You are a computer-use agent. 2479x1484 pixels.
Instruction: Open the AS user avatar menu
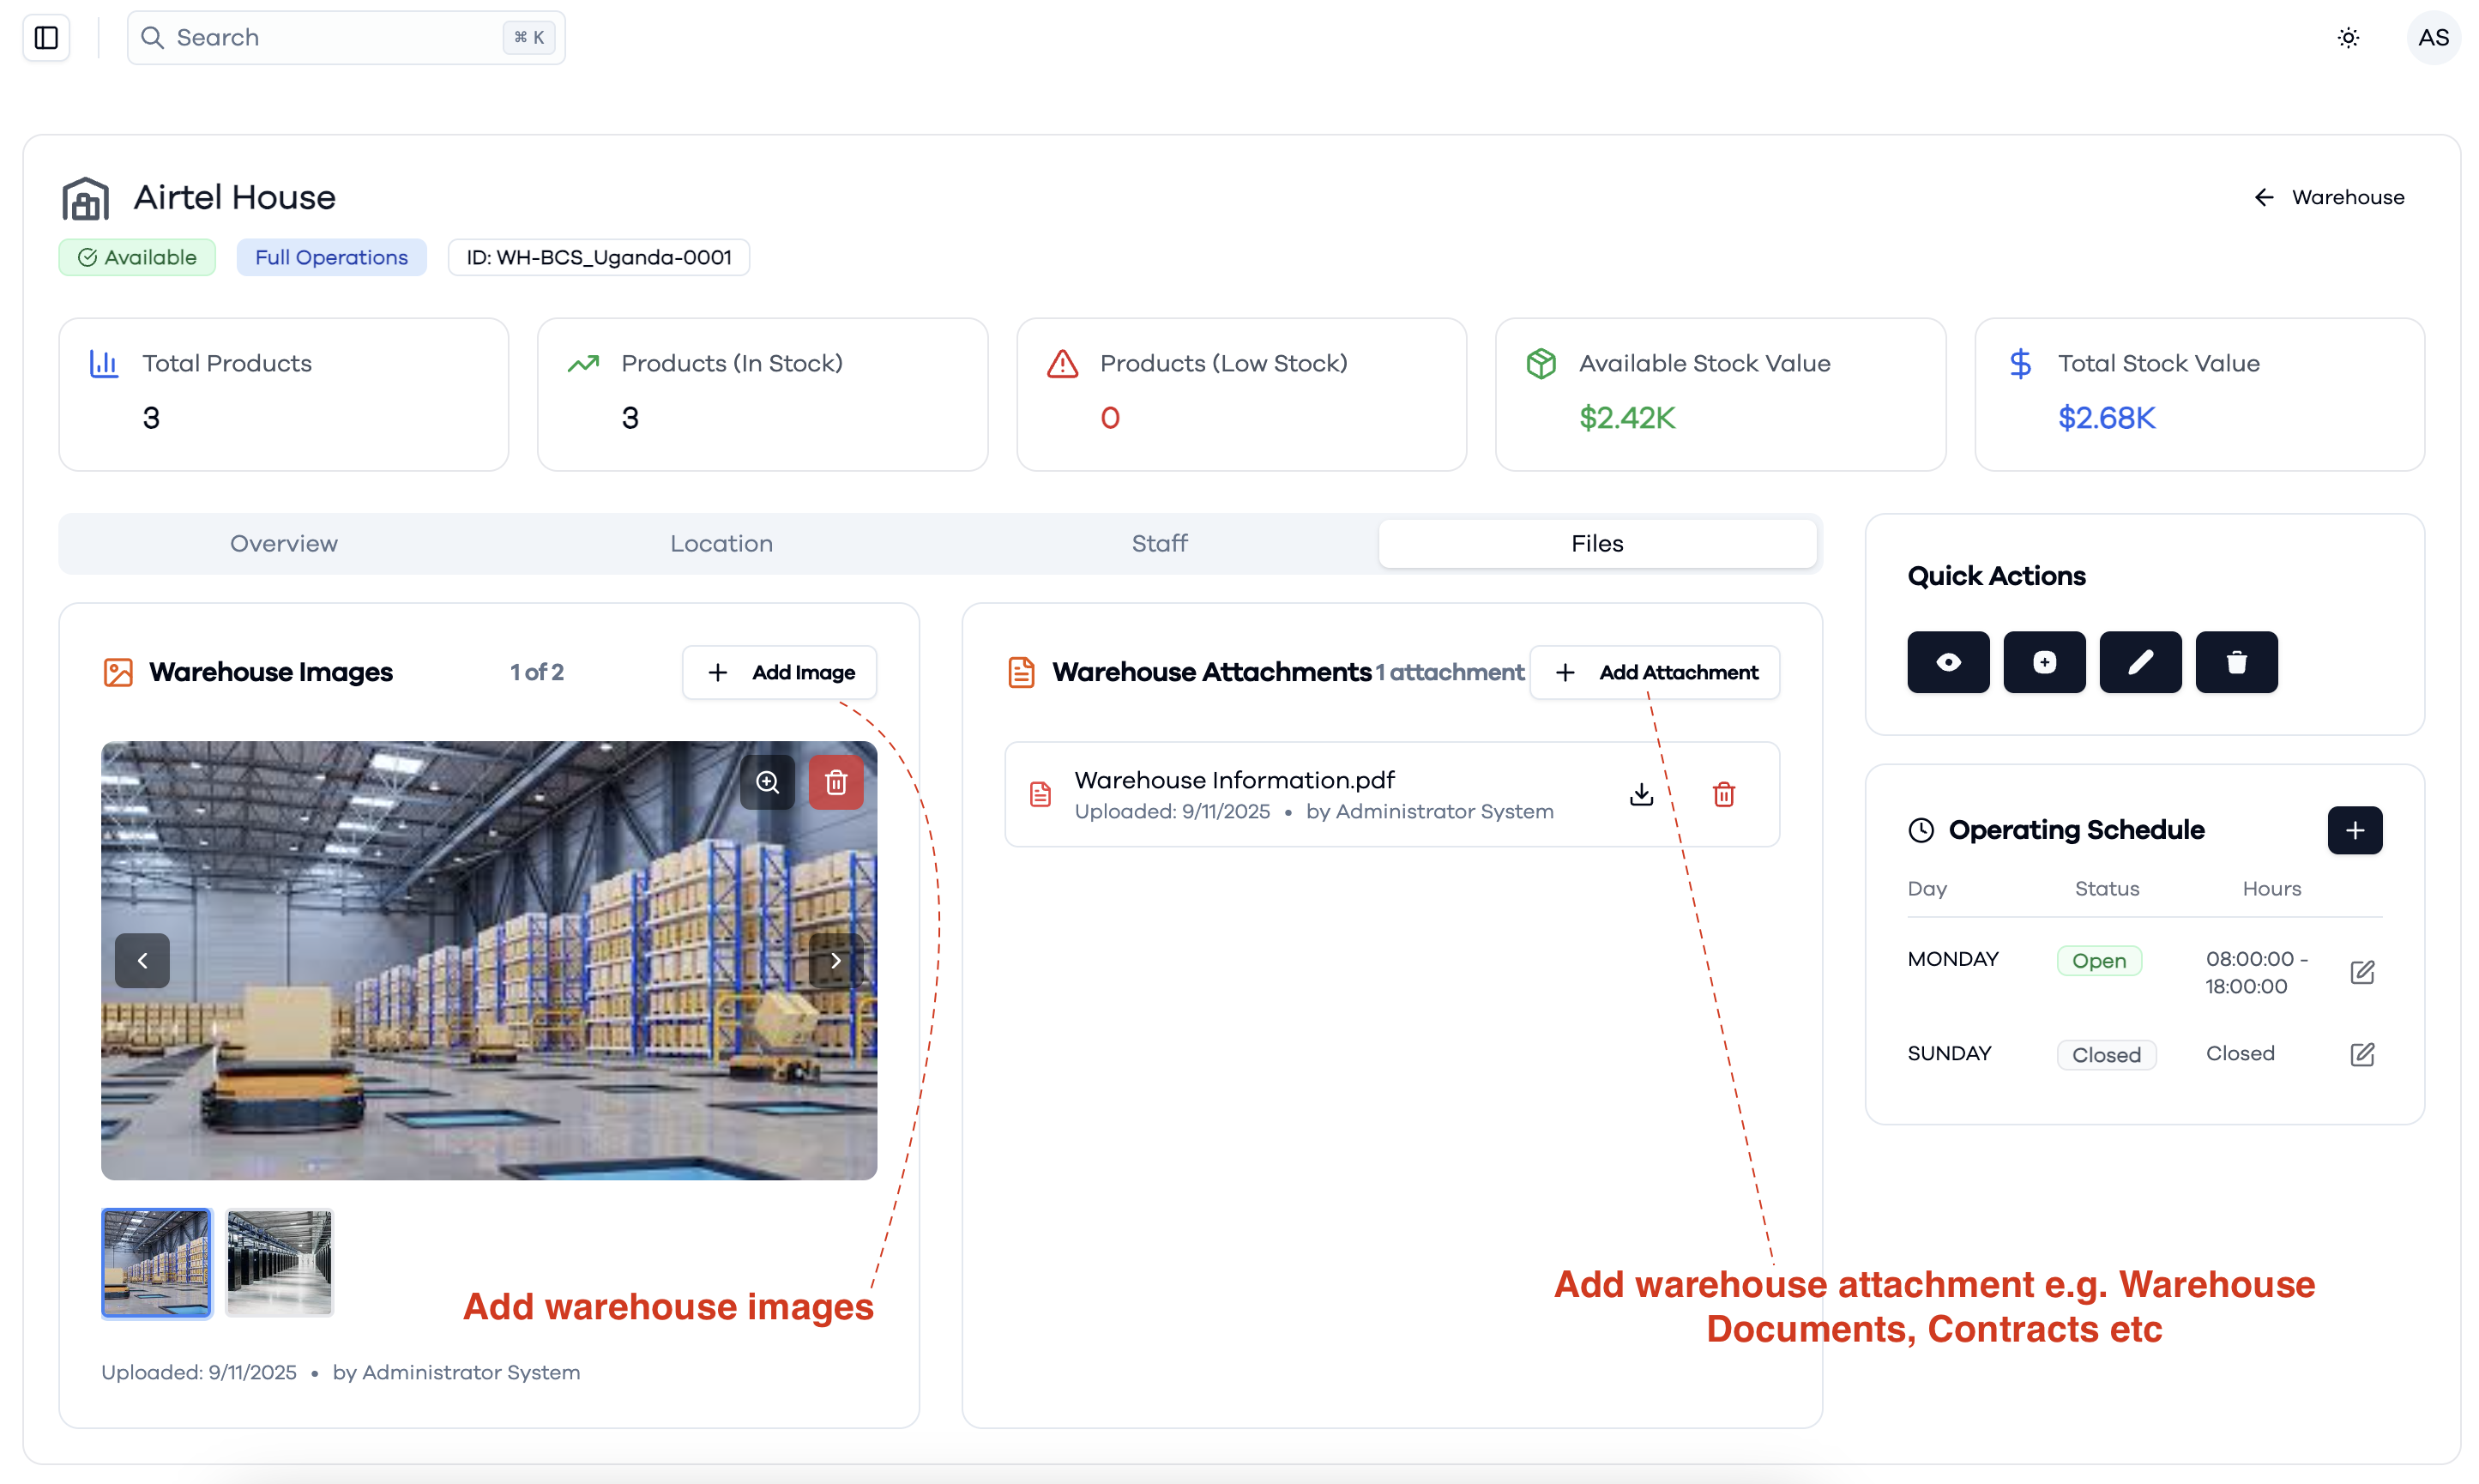[2433, 38]
